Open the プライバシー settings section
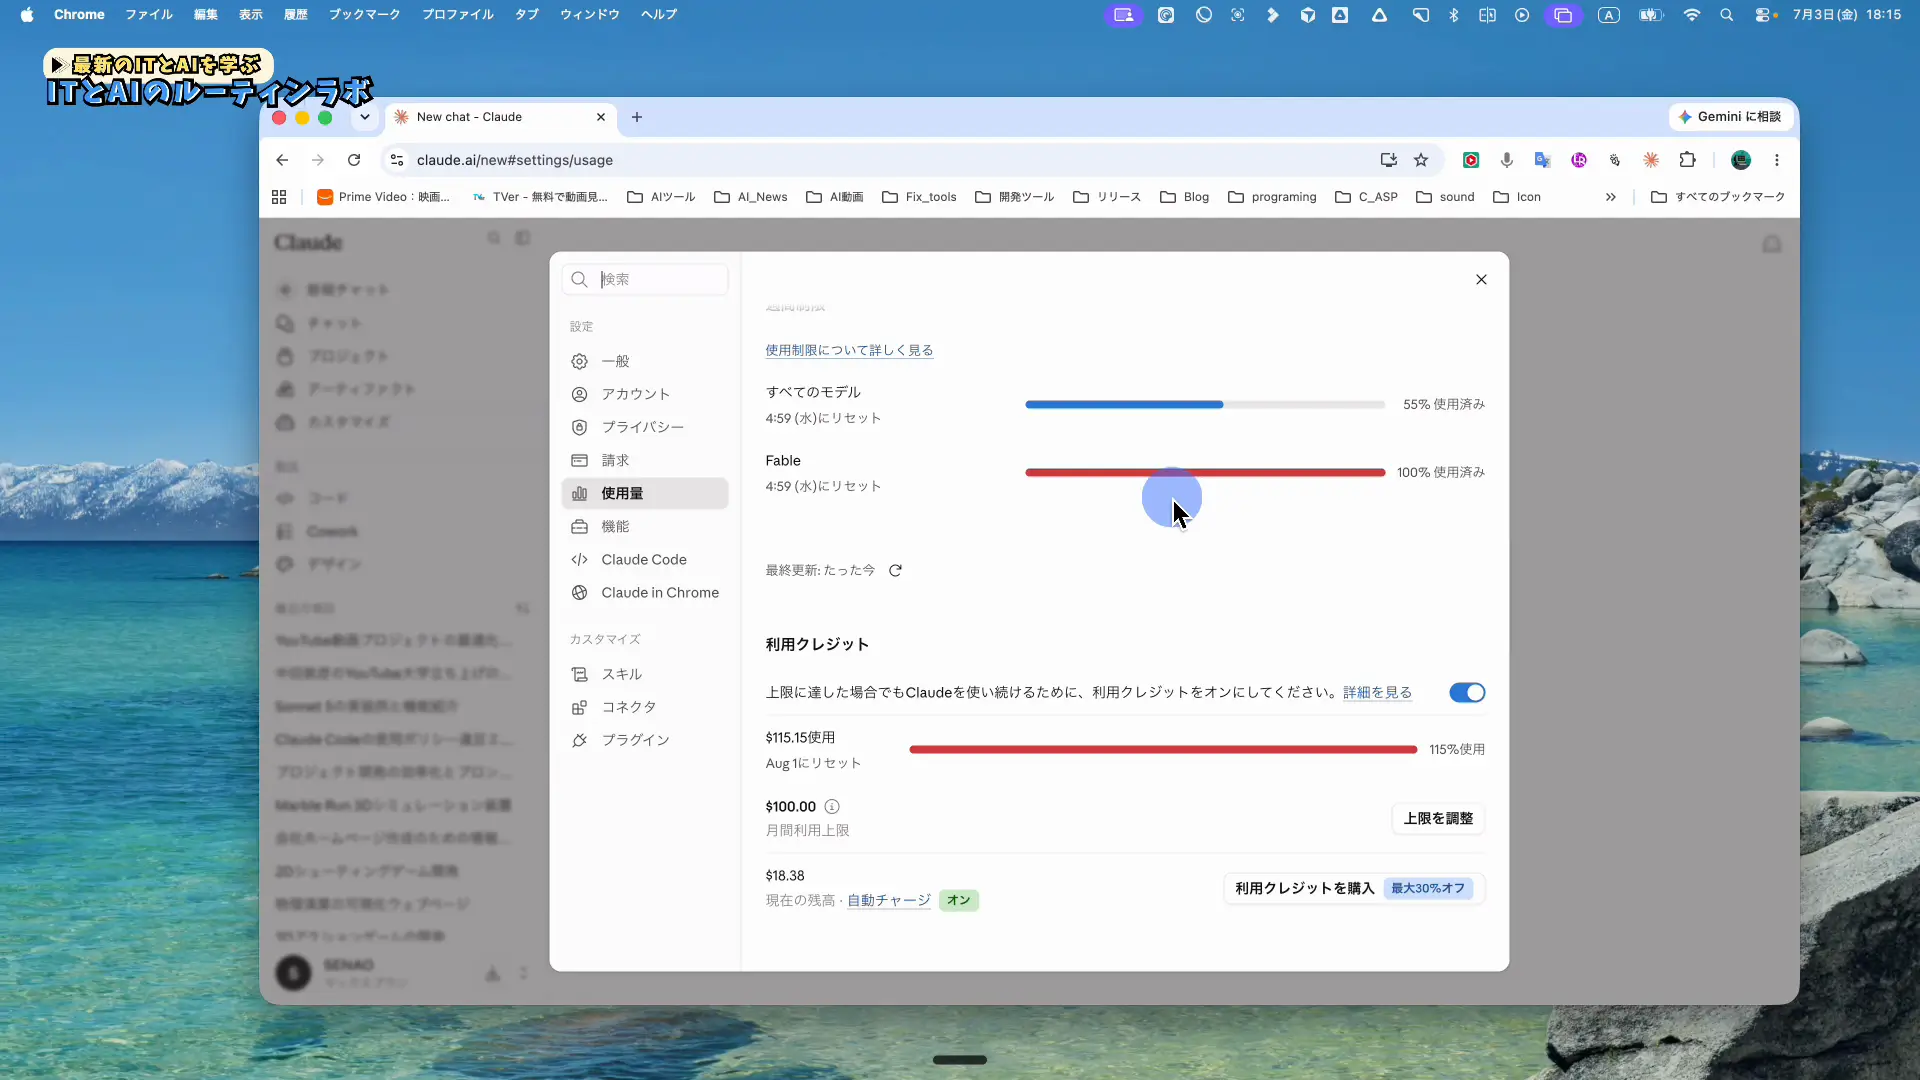 [x=645, y=427]
